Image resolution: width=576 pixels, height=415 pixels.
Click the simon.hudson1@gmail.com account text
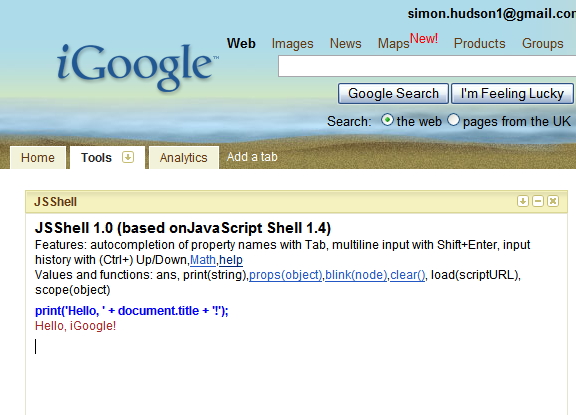click(x=492, y=14)
